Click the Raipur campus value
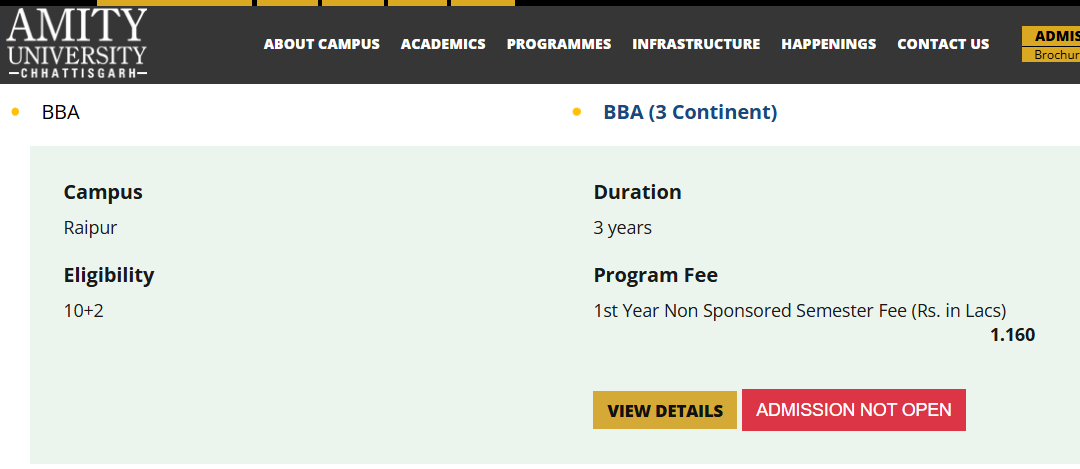This screenshot has width=1080, height=469. [x=90, y=228]
